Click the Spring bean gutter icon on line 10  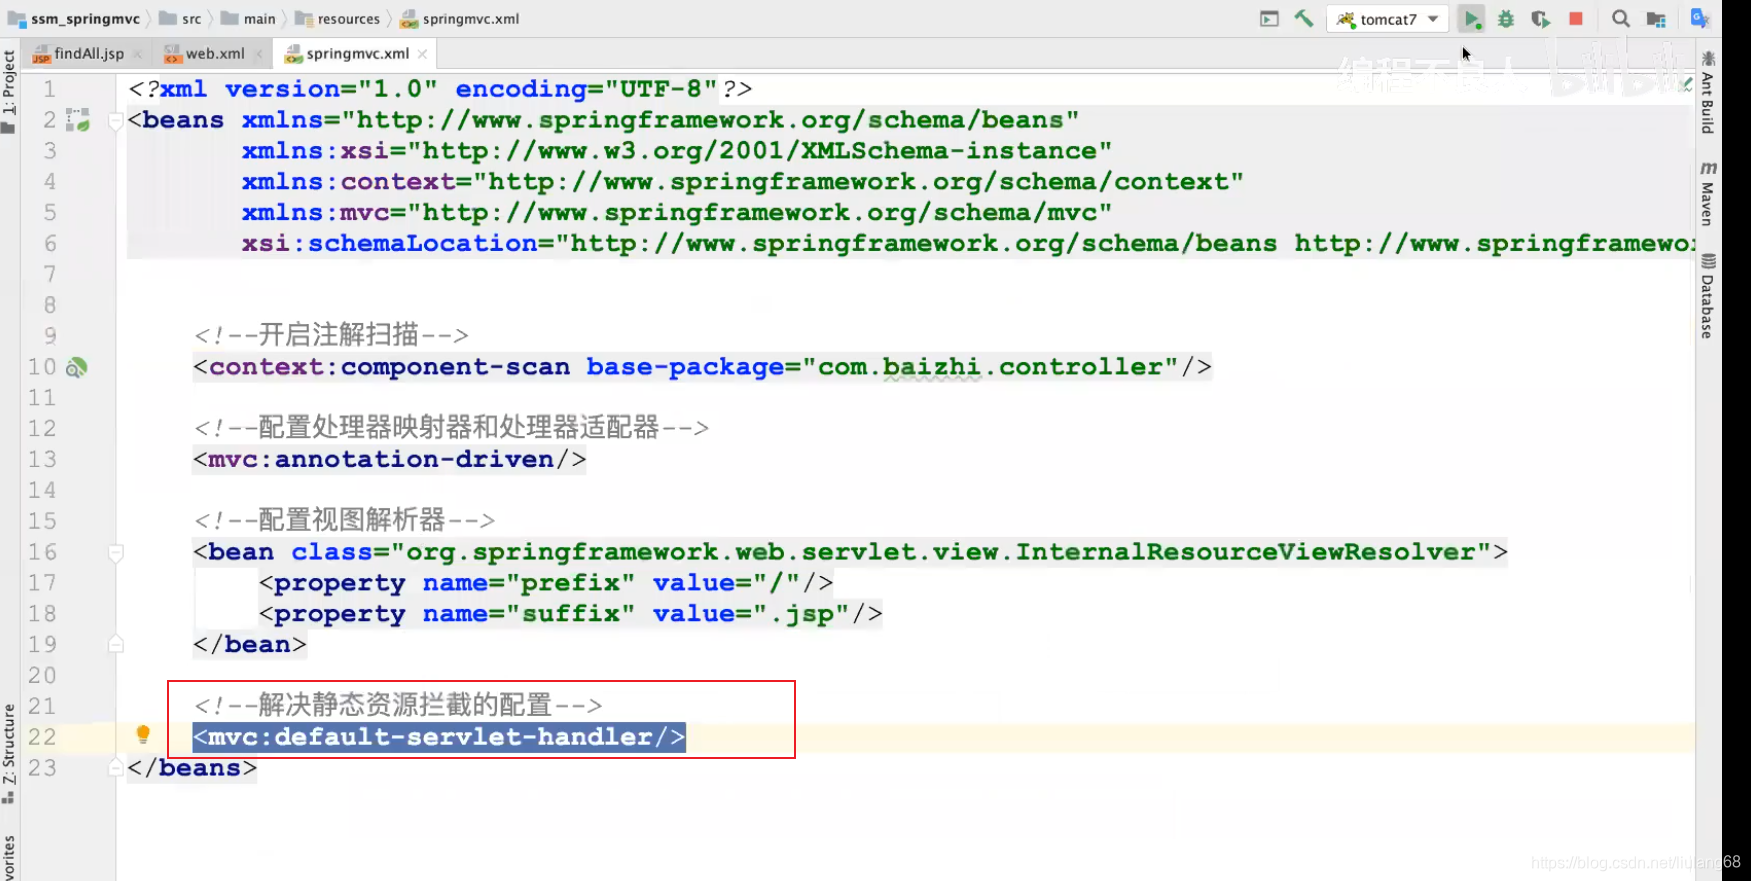77,368
